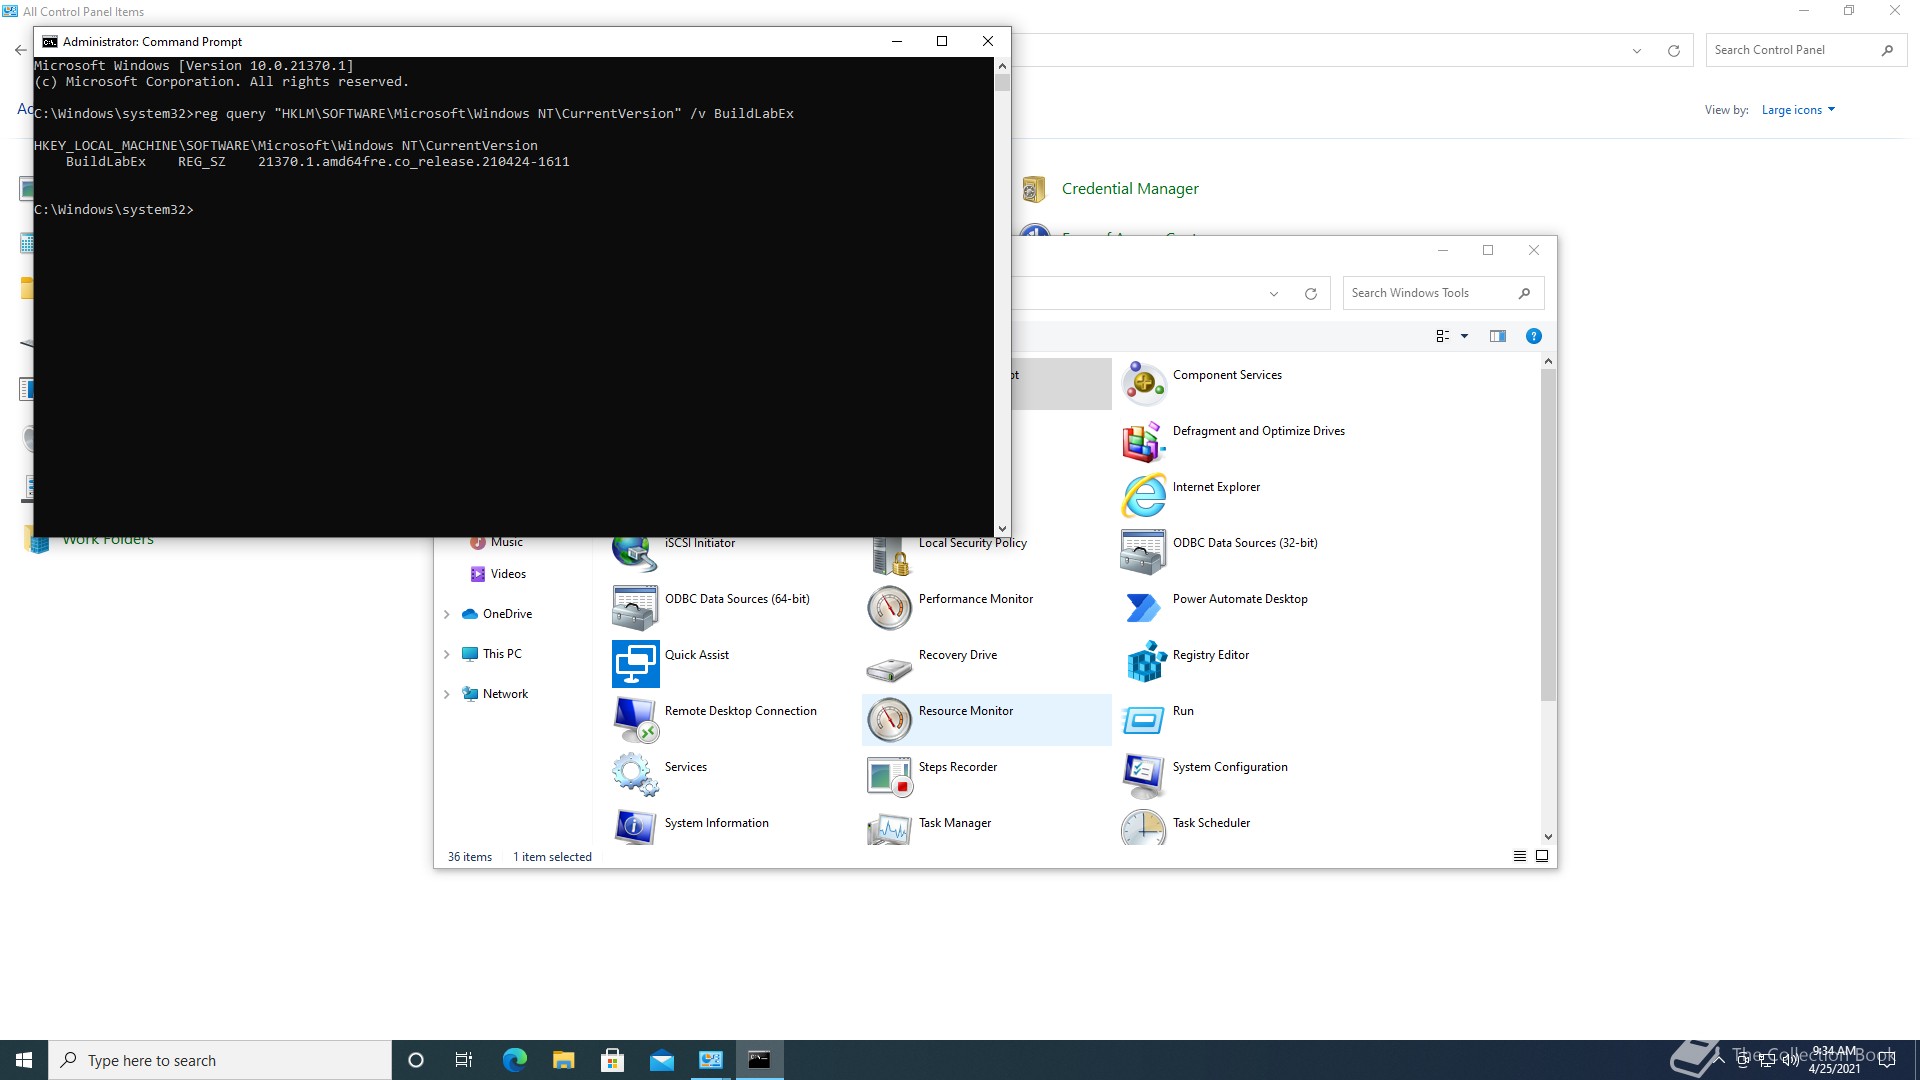Open Remote Desktop Connection icon
This screenshot has width=1920, height=1080.
coord(635,719)
